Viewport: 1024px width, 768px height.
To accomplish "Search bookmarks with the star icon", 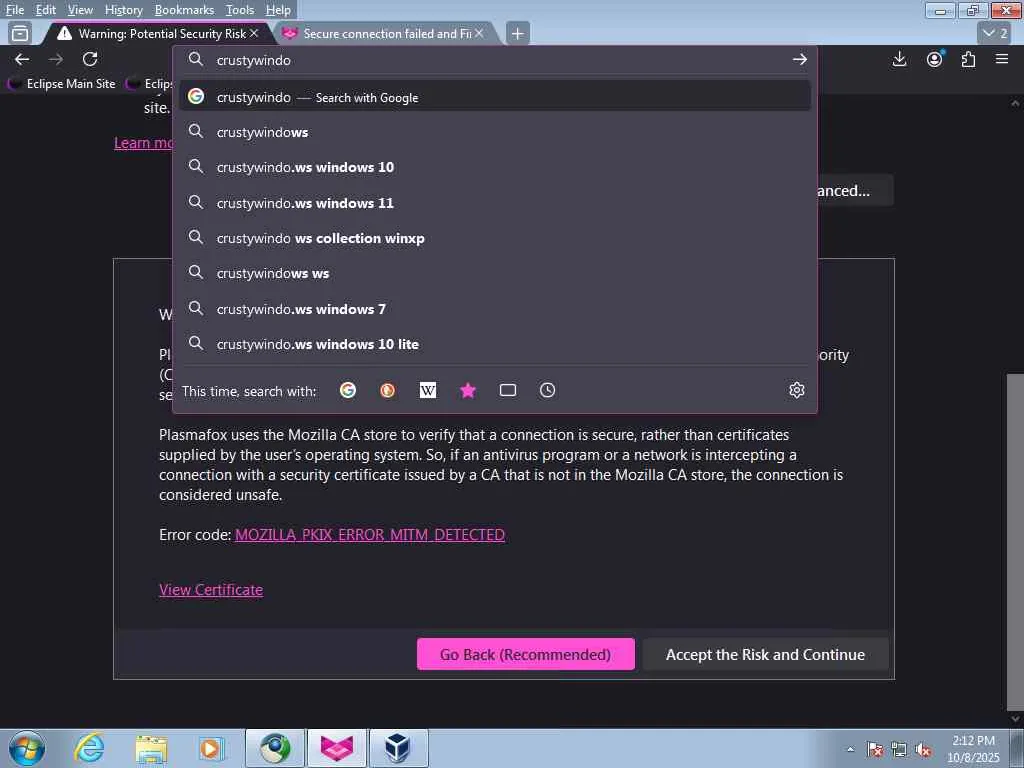I will point(468,391).
